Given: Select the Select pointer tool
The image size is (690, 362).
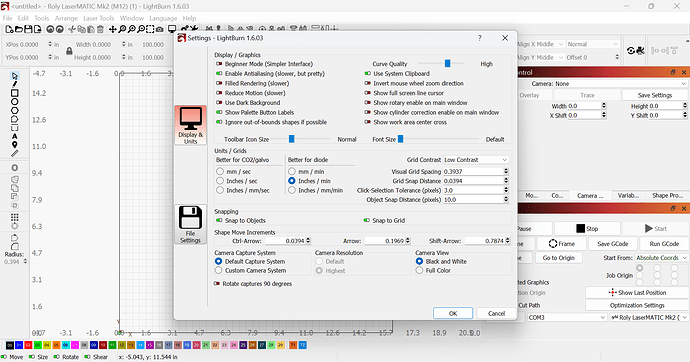Looking at the screenshot, I should (15, 75).
